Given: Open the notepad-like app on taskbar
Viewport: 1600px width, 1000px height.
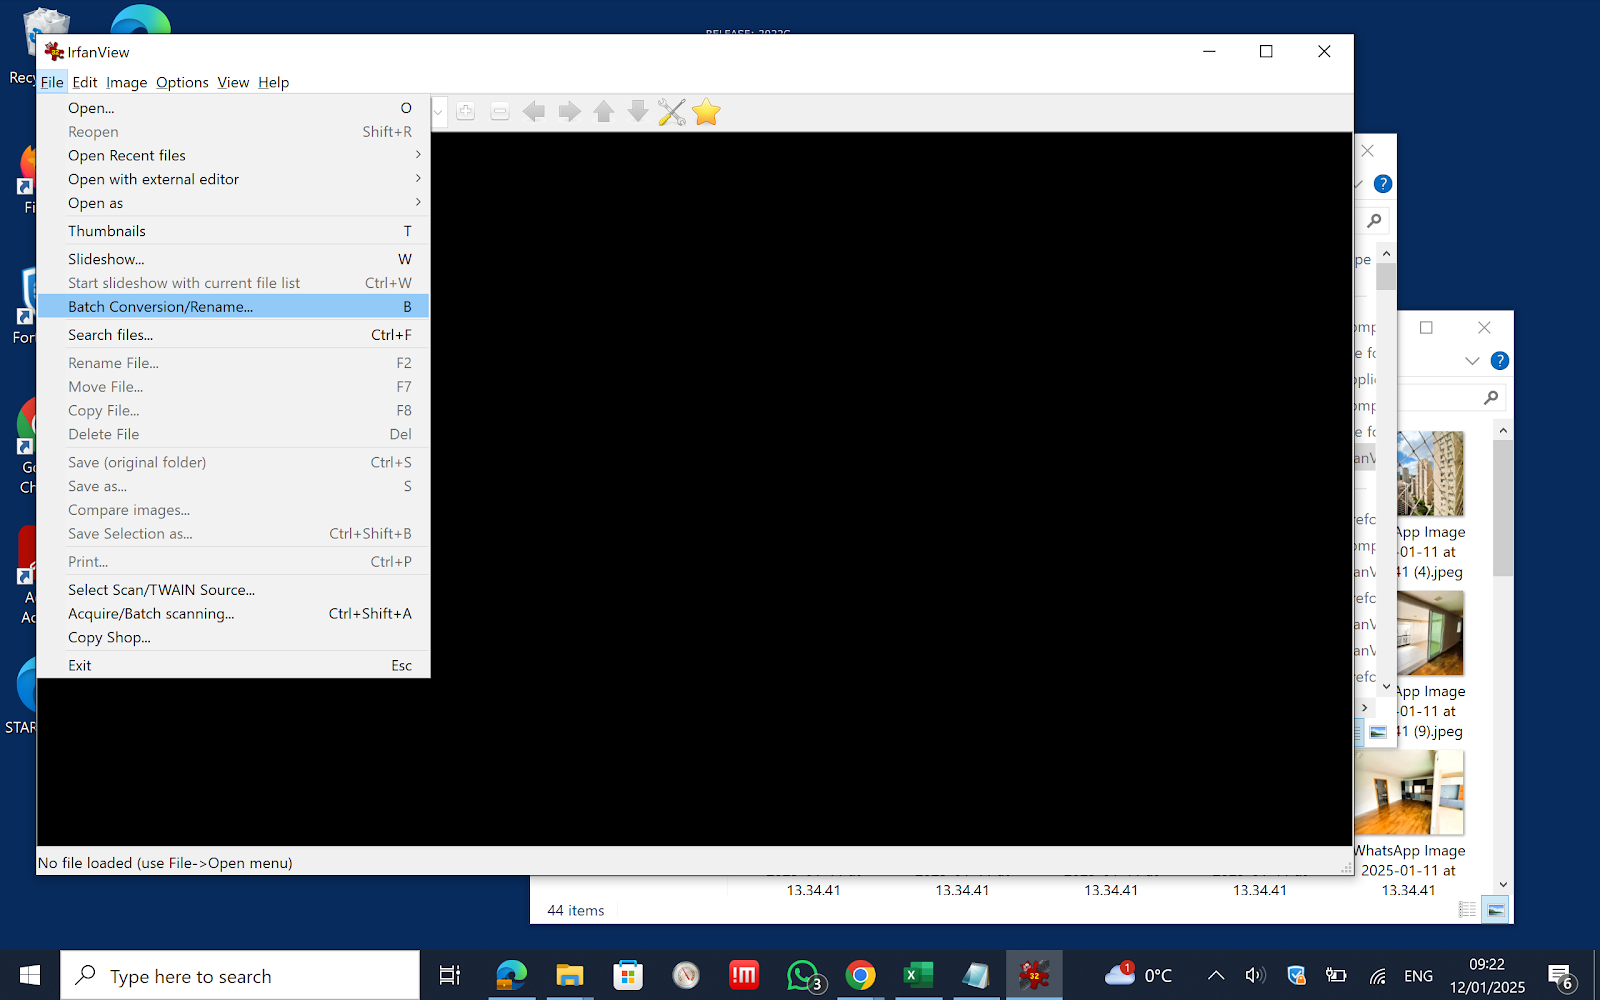Looking at the screenshot, I should pos(976,975).
